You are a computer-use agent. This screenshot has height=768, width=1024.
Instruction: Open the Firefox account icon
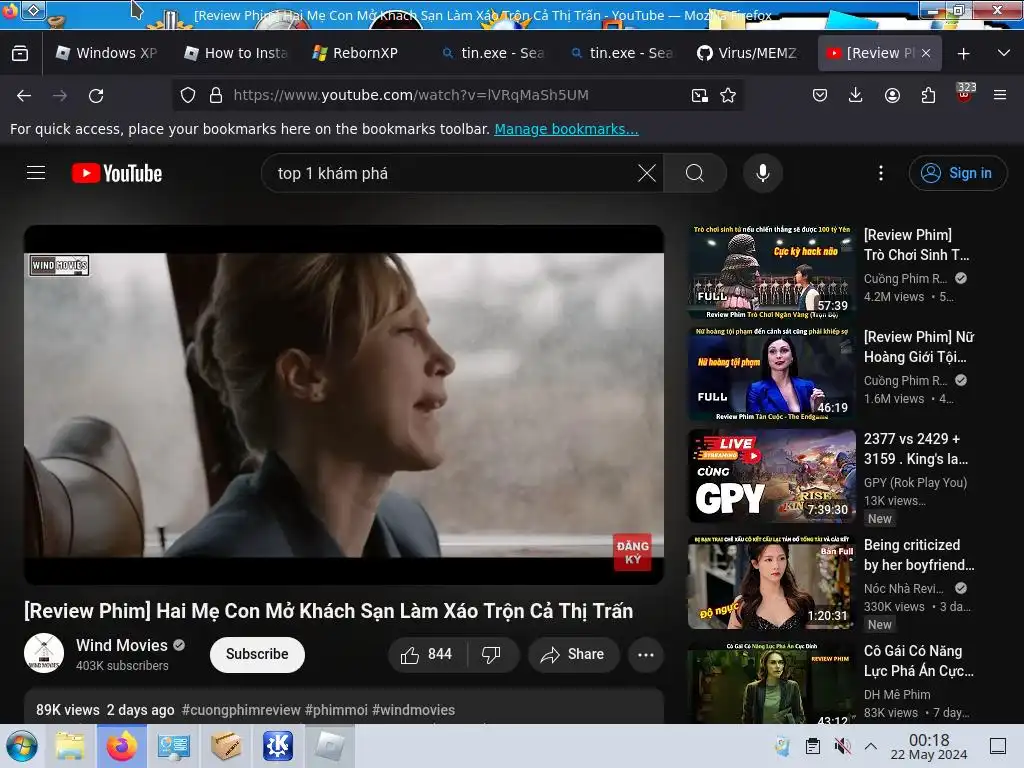click(x=892, y=95)
